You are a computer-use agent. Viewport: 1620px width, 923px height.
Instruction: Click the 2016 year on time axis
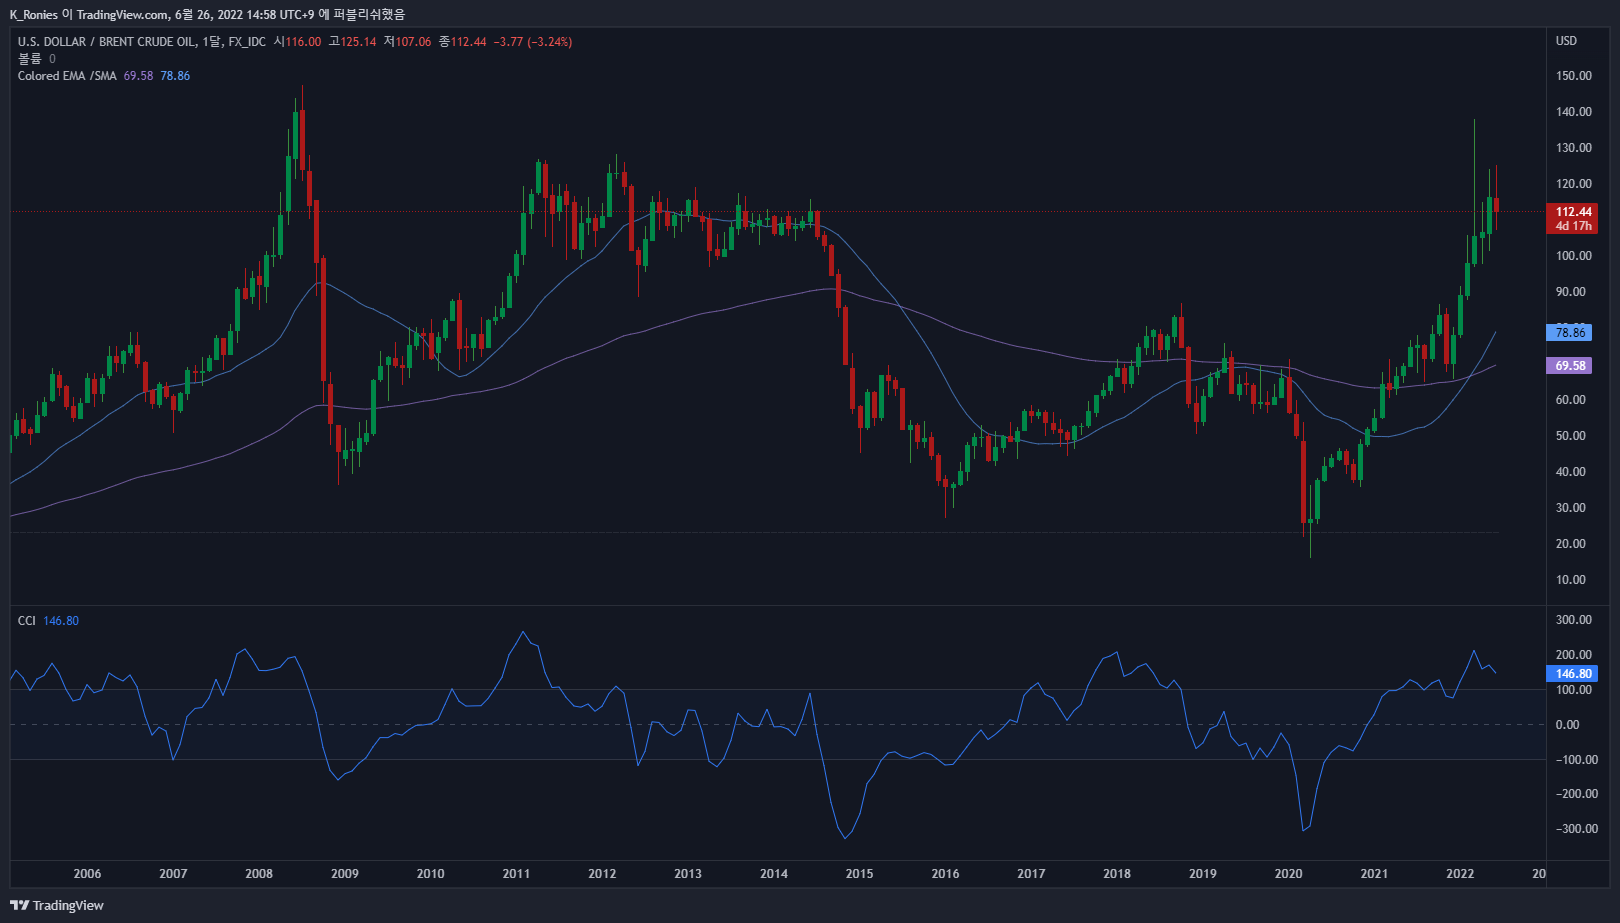click(x=945, y=874)
